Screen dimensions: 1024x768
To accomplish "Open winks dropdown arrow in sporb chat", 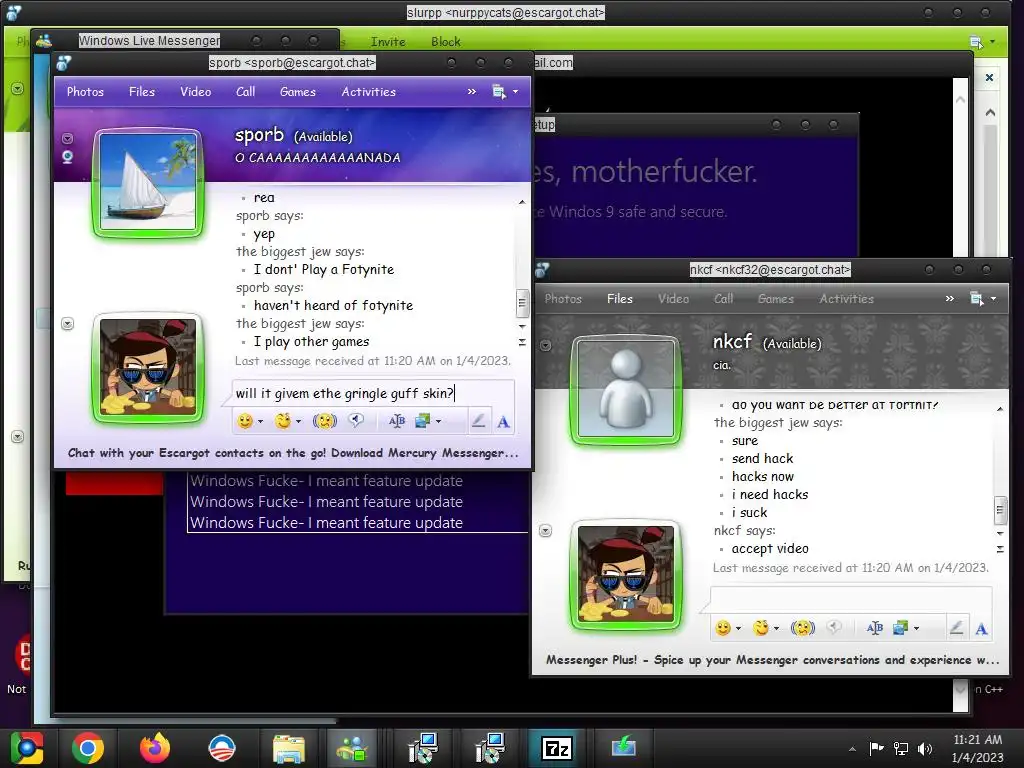I will point(298,422).
